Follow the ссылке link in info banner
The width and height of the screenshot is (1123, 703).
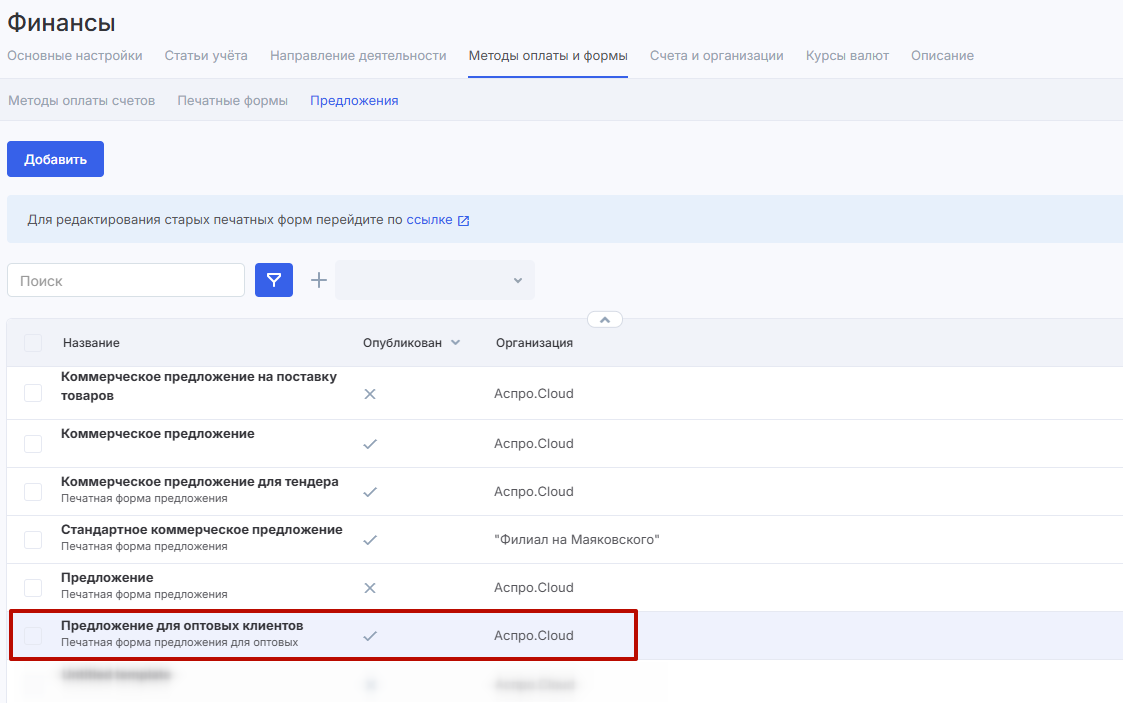point(429,220)
